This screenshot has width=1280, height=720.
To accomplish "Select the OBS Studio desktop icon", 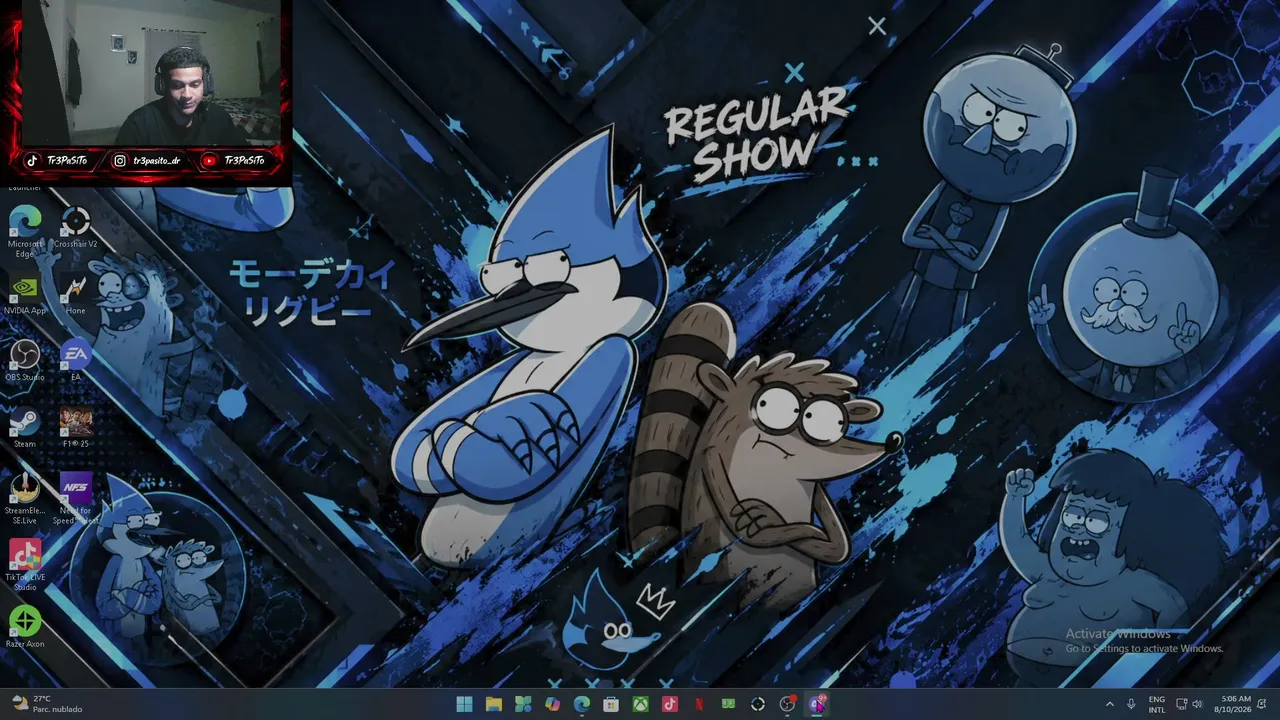I will coord(25,362).
